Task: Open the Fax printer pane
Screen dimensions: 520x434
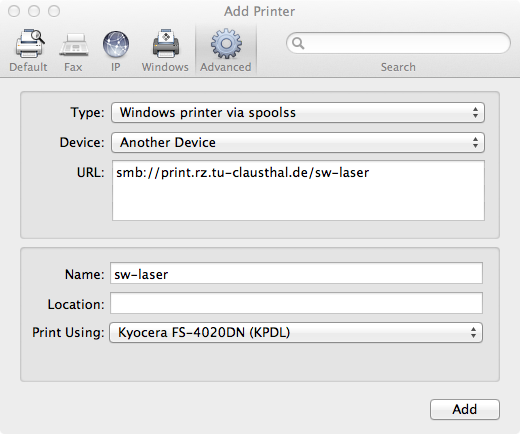Action: 74,44
